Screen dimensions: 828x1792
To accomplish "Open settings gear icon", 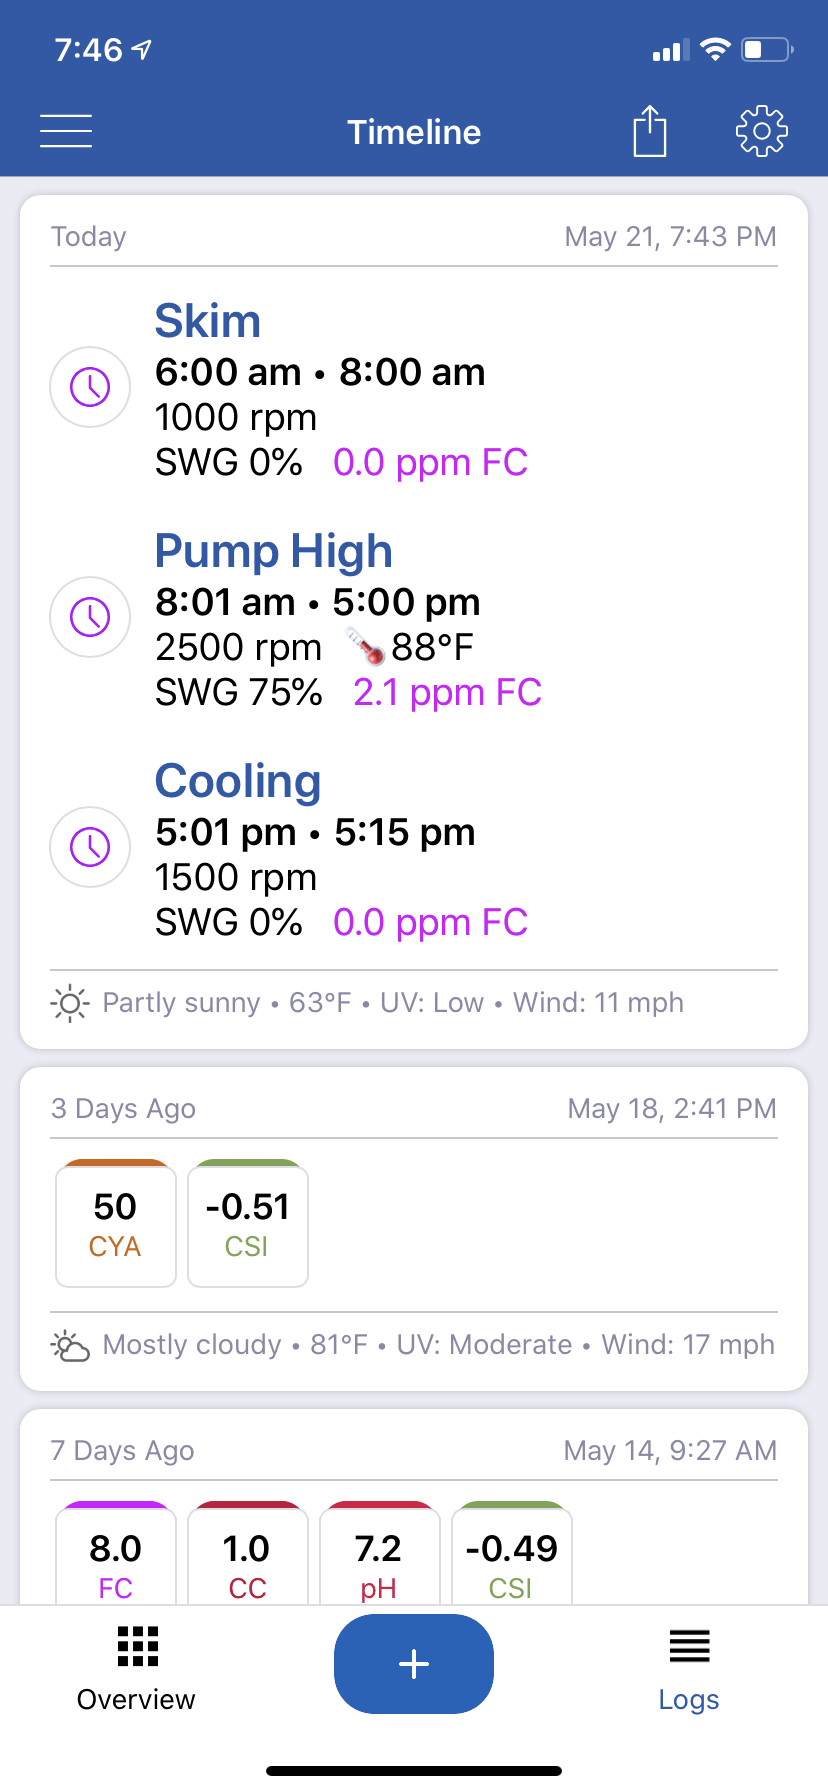I will point(762,131).
